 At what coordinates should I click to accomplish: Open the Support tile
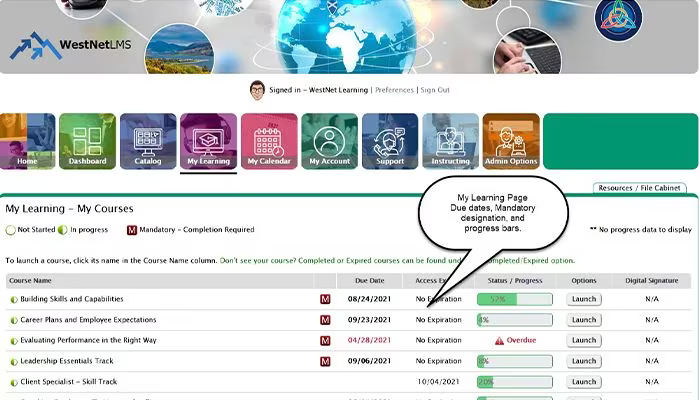tap(390, 141)
